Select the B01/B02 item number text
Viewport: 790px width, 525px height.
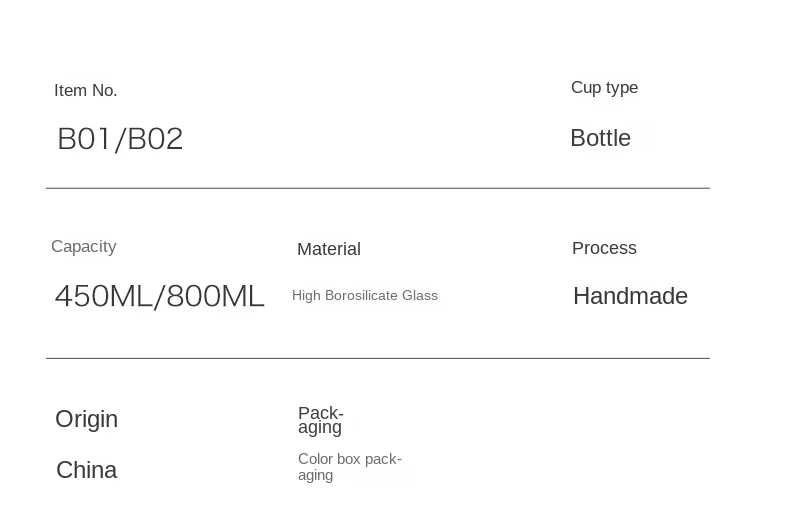pos(120,139)
